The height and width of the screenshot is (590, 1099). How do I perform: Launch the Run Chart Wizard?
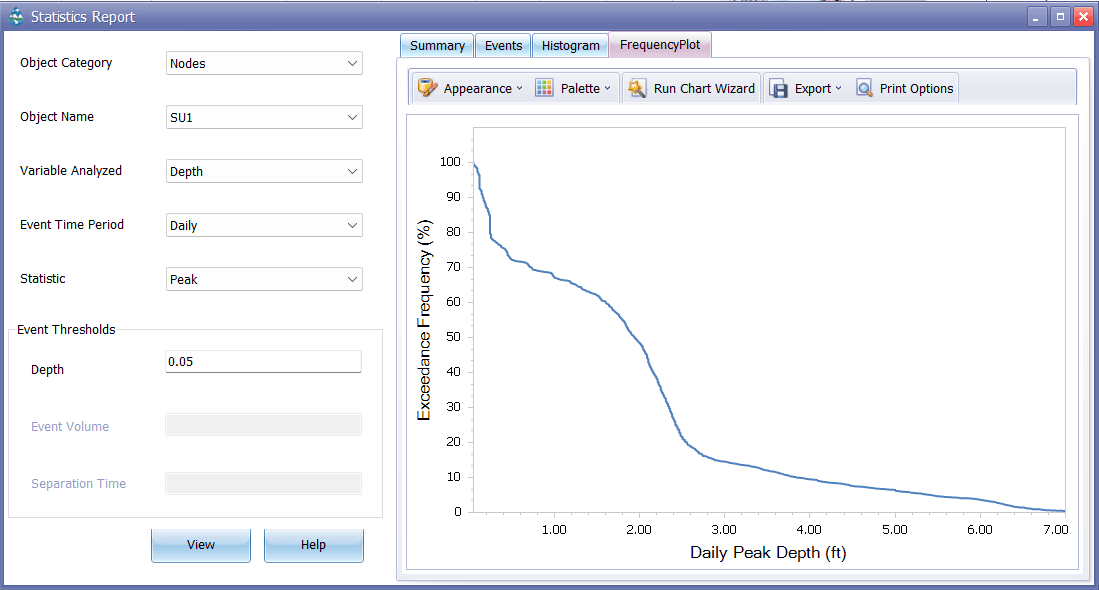[691, 88]
